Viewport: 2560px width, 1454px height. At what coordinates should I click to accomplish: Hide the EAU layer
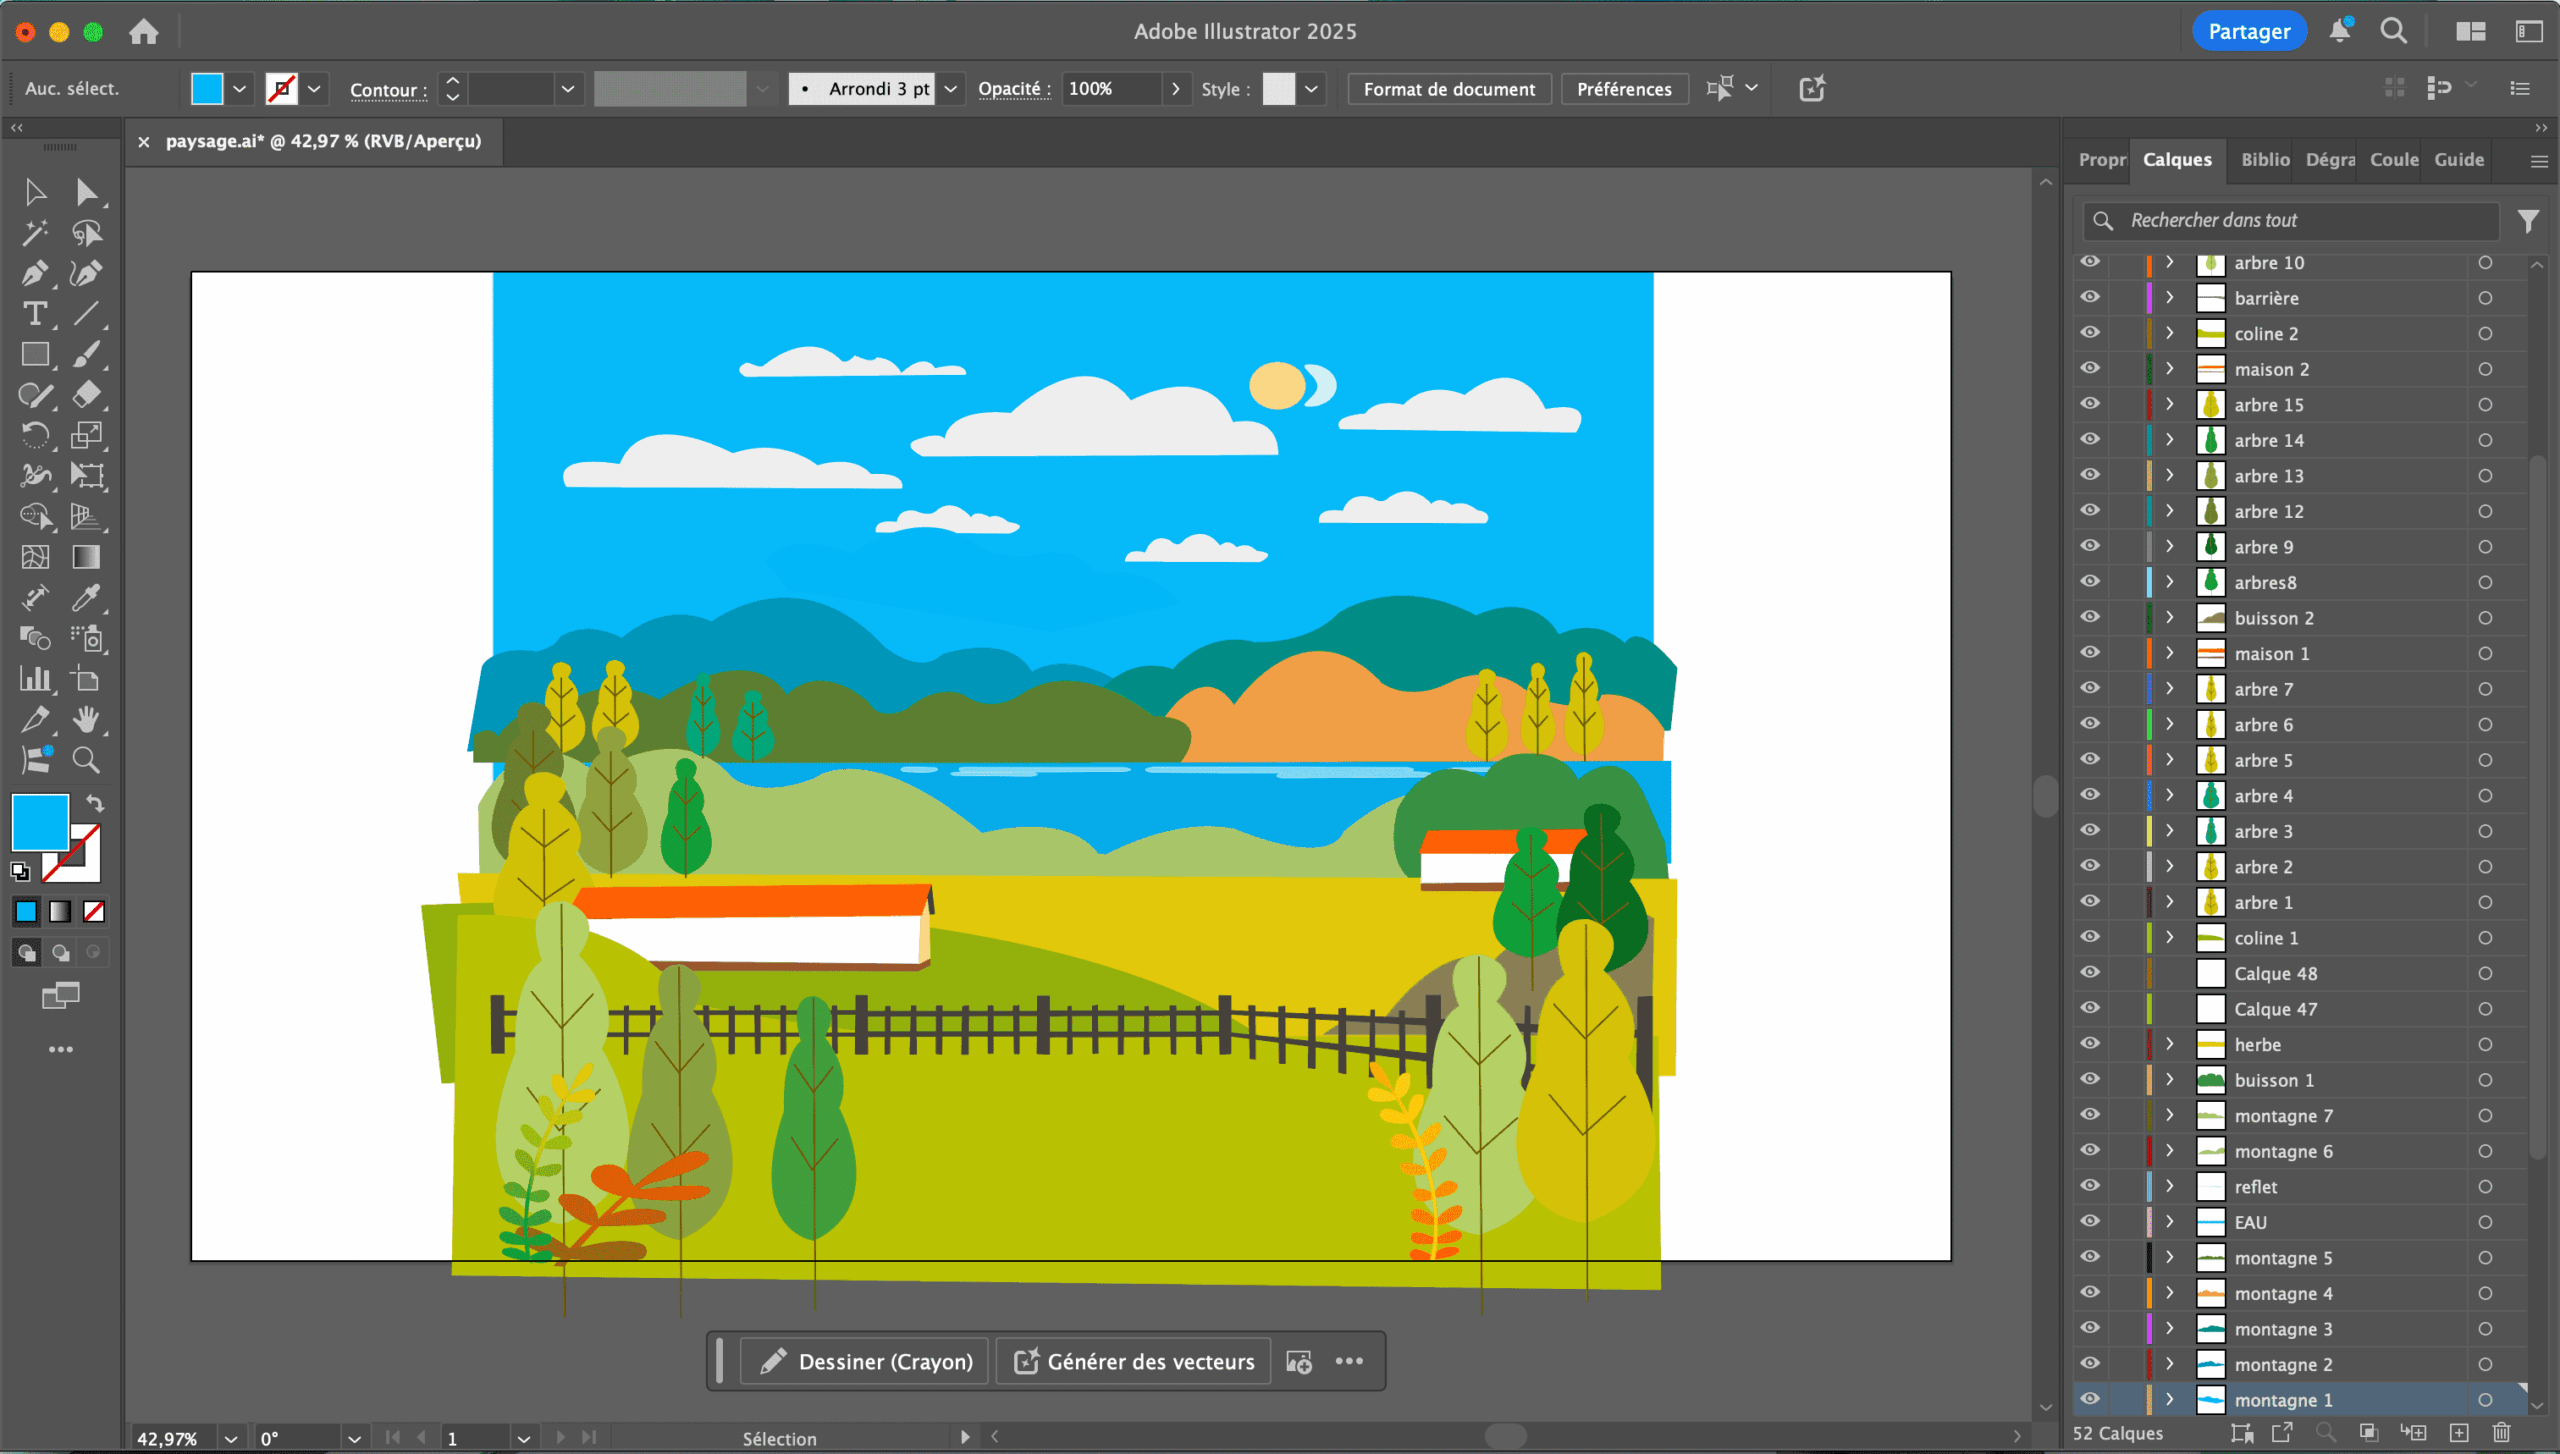pyautogui.click(x=2090, y=1221)
